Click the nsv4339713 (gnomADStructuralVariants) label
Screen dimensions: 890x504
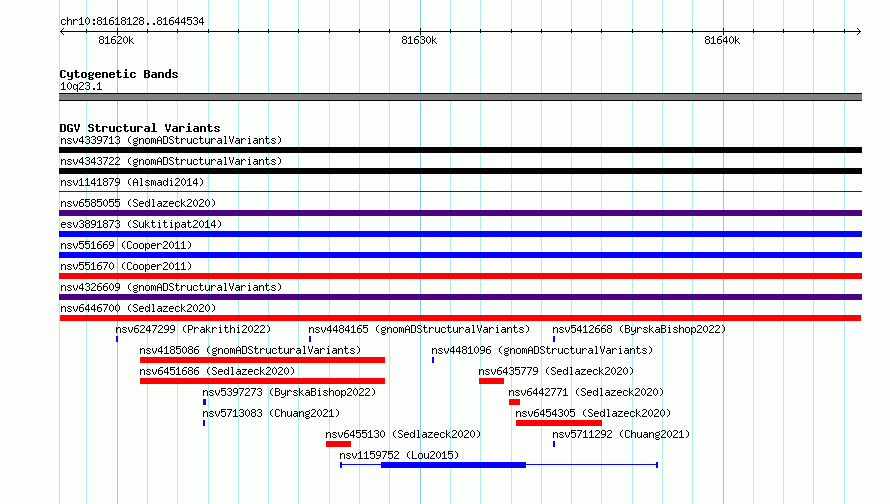[x=171, y=140]
